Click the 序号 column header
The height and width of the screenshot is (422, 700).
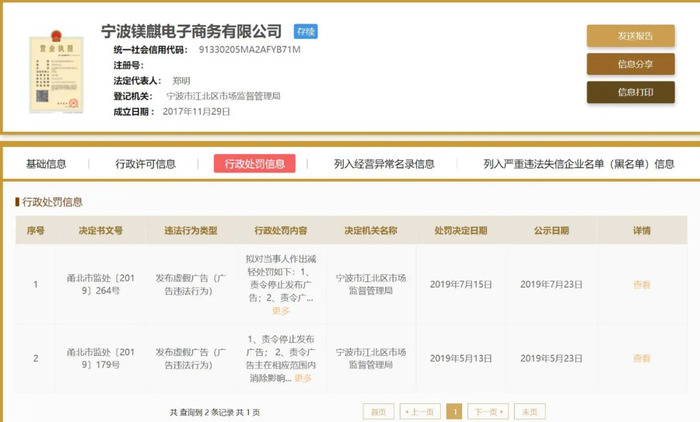(x=35, y=230)
